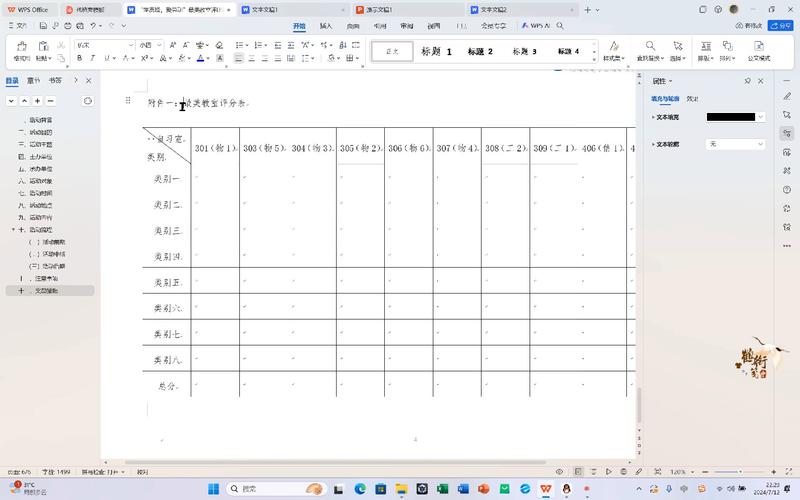The width and height of the screenshot is (800, 500).
Task: Pin the properties panel with pin icon
Action: (747, 81)
